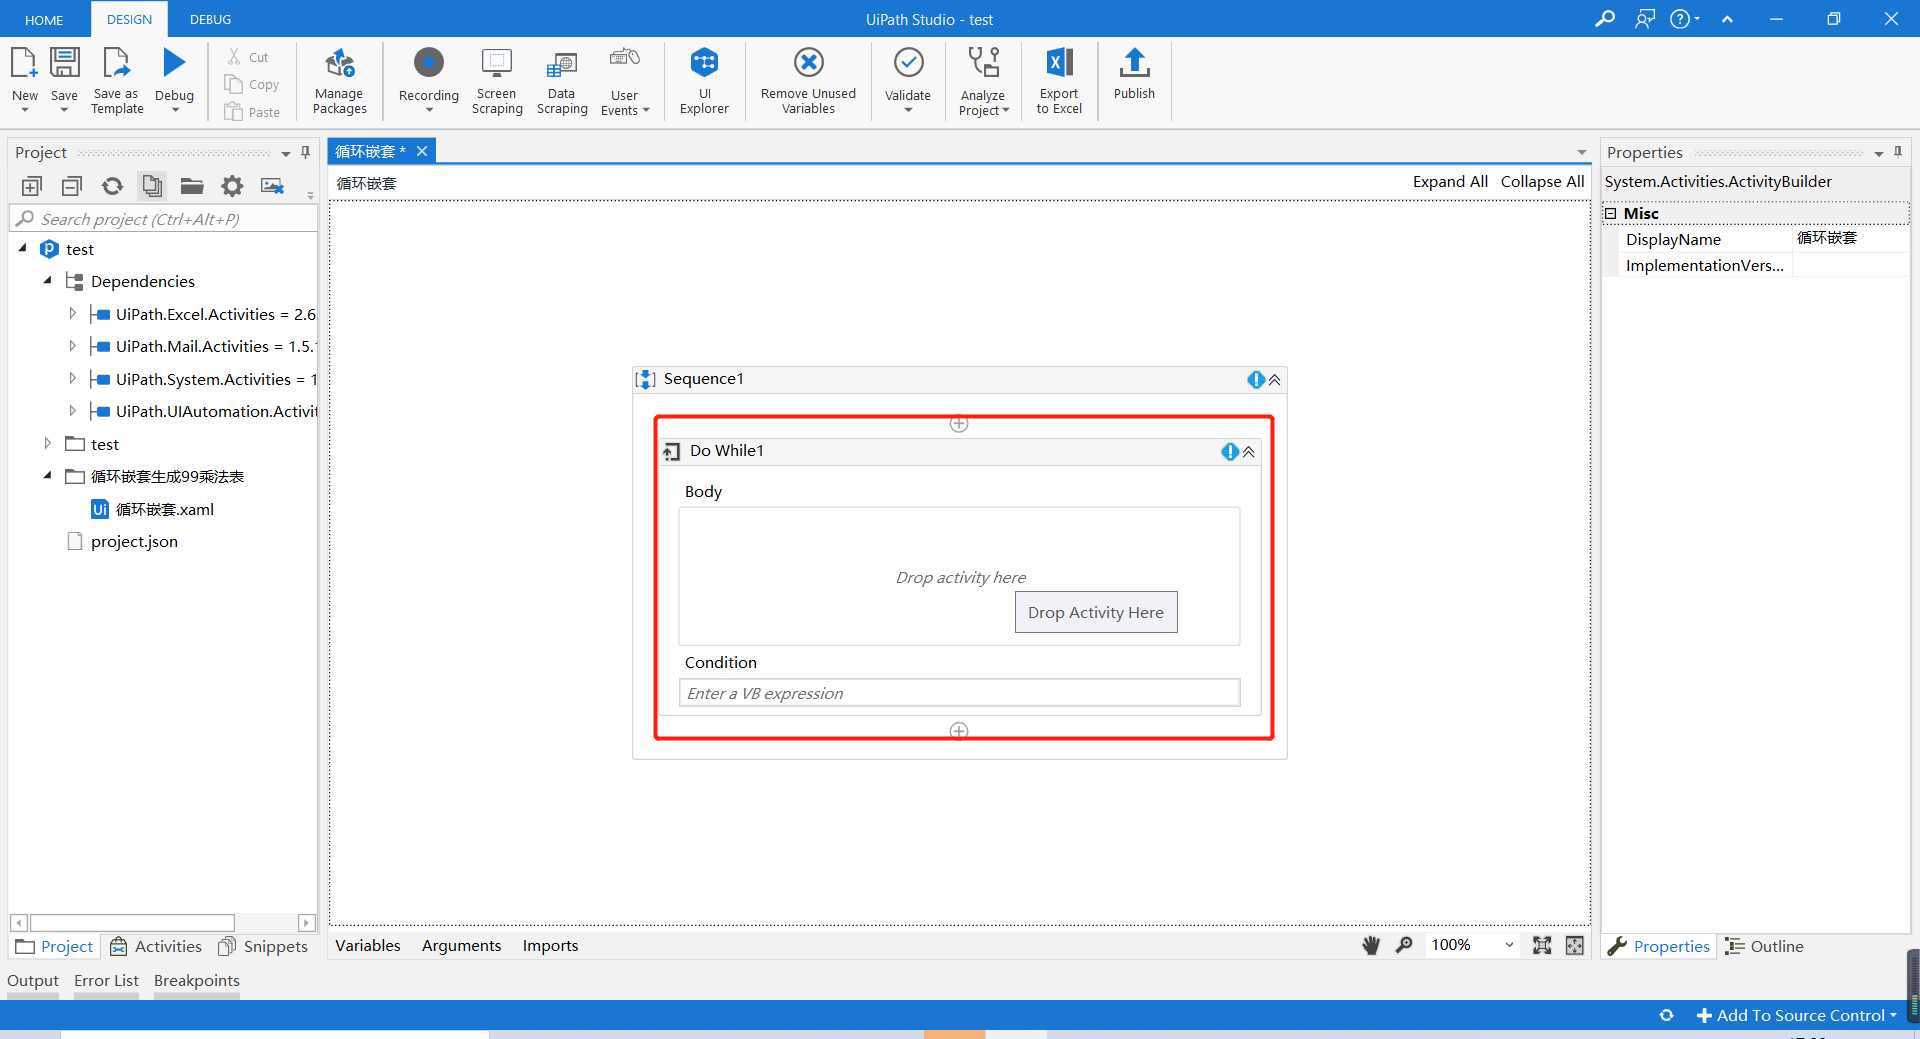Open the Variables panel

367,945
